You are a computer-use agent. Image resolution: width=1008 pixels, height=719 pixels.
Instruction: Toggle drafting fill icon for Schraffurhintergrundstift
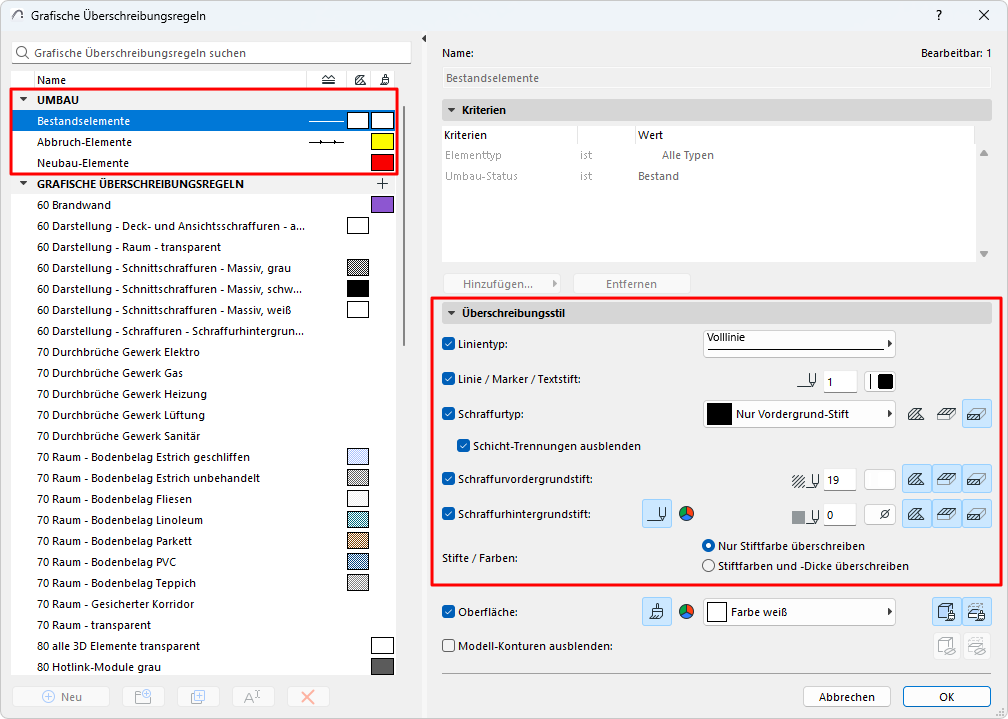pyautogui.click(x=976, y=514)
